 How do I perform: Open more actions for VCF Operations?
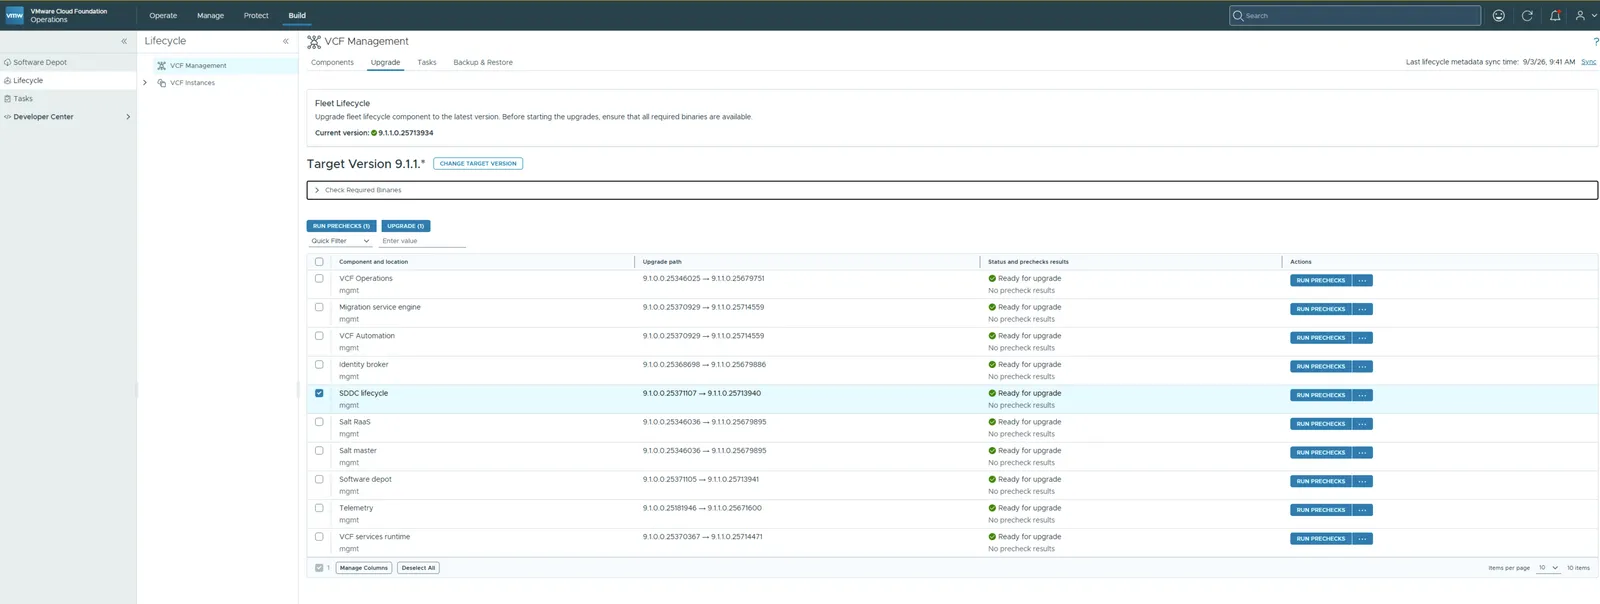pos(1362,280)
